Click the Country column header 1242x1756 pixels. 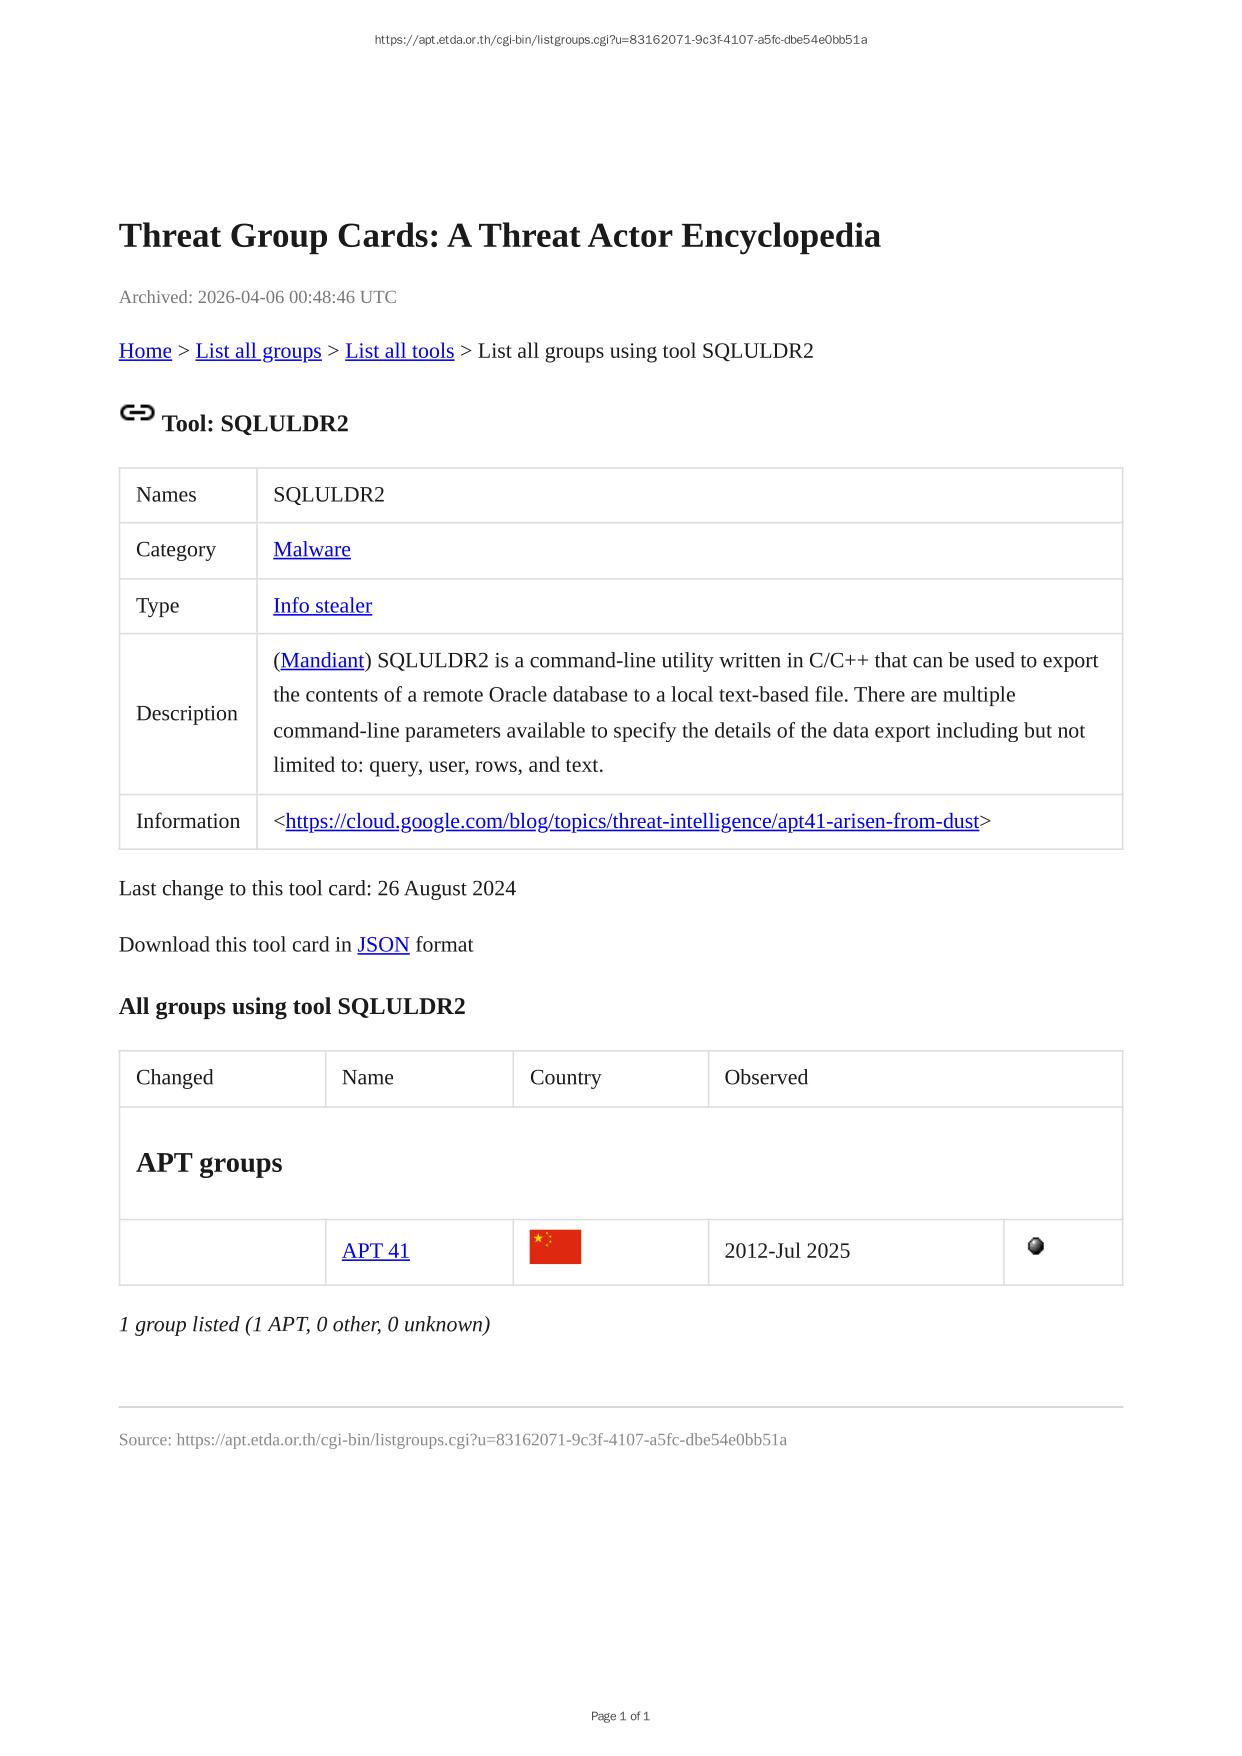tap(565, 1078)
